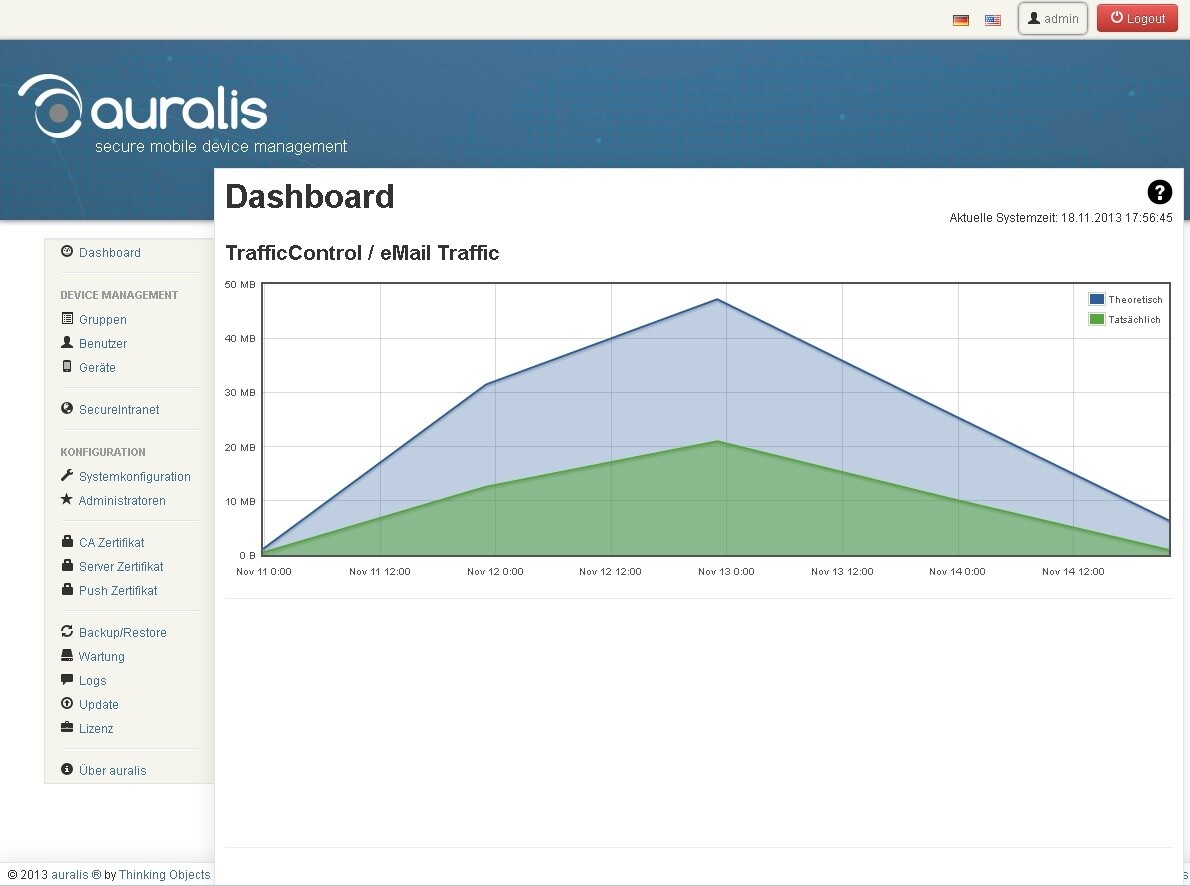The image size is (1190, 886).
Task: Click the chart peak at Nov 13 0:00
Action: 718,300
